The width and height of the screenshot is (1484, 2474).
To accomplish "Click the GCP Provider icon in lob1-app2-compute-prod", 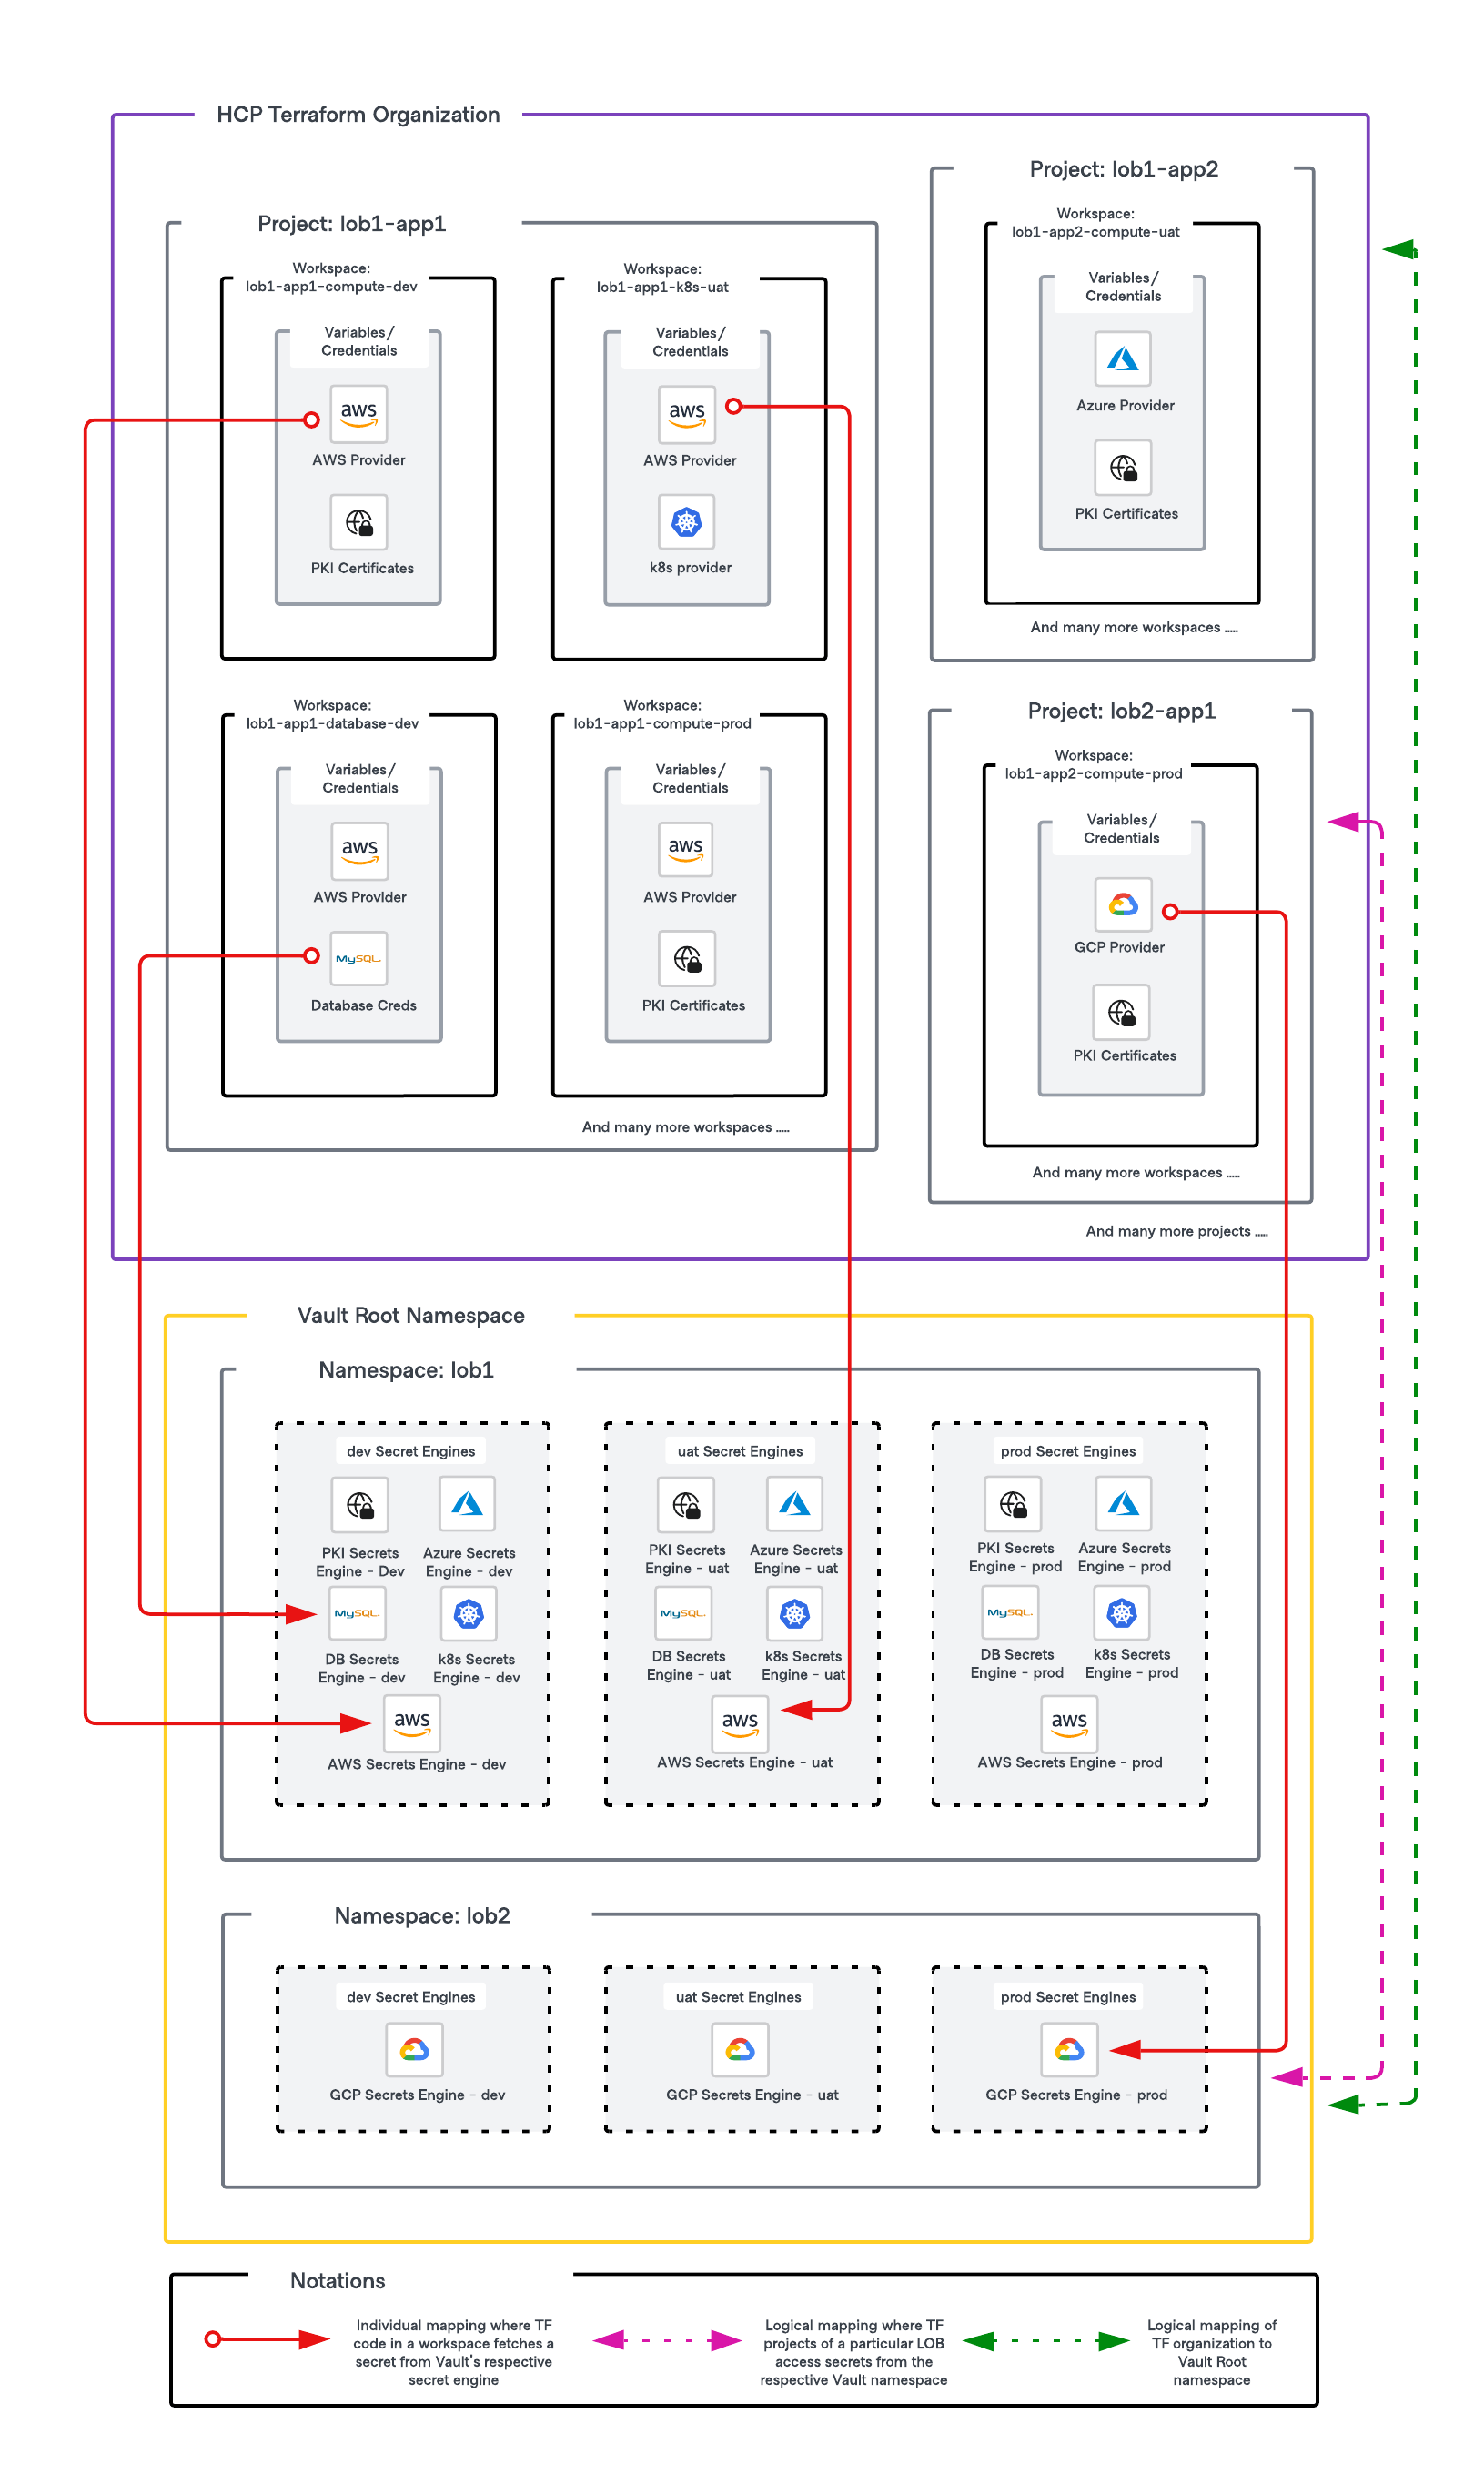I will [1122, 904].
